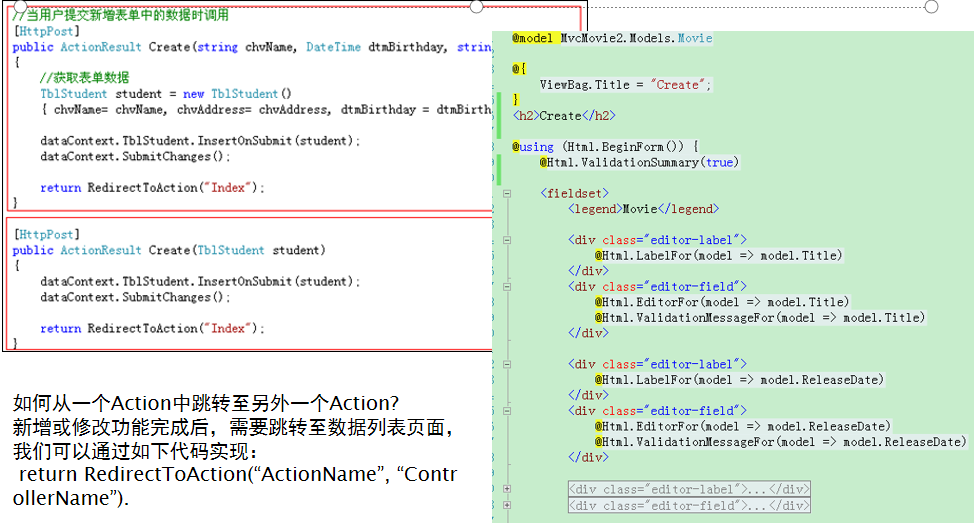Screen dimensions: 975x523
Task: Collapse the editor-label div above LabelFor Title
Action: coord(507,240)
